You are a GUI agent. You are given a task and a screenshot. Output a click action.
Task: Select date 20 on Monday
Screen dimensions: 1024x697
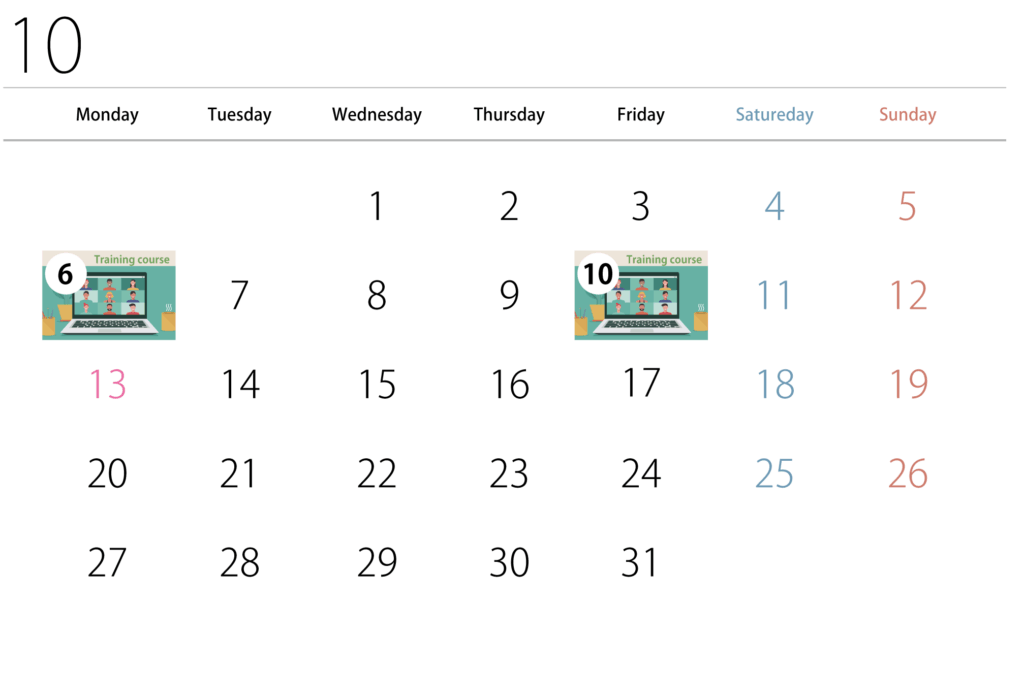108,473
